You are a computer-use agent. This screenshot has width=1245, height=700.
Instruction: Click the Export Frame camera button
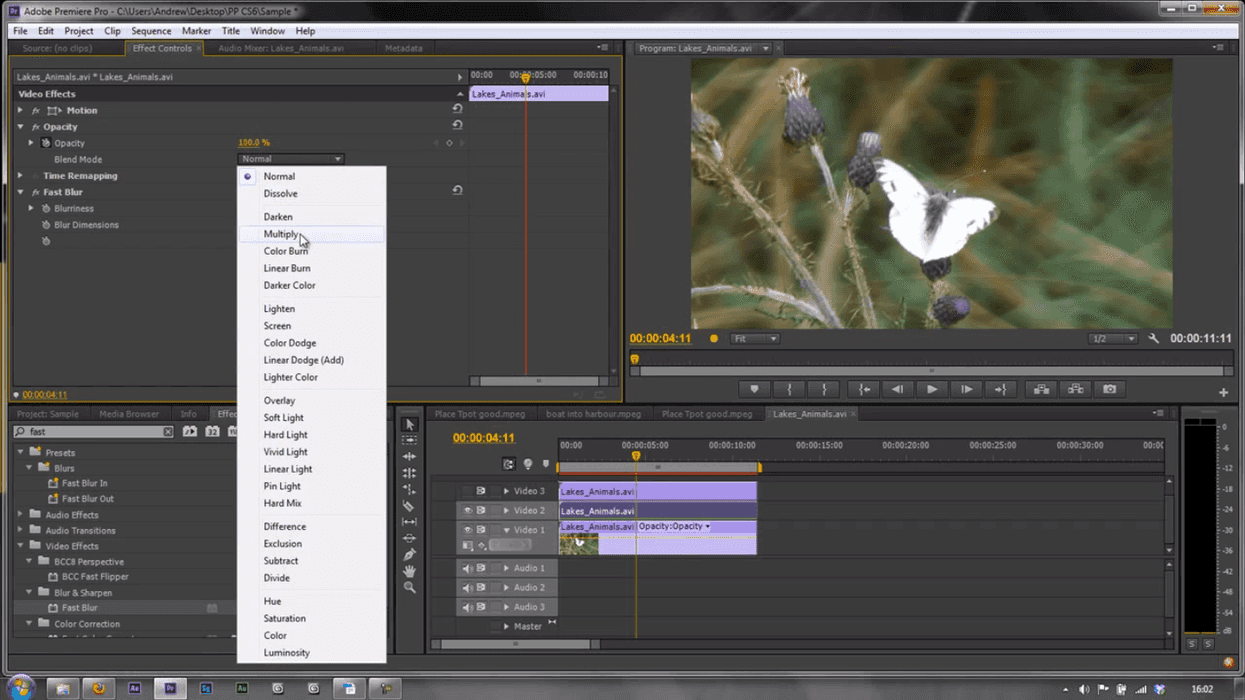[1109, 389]
